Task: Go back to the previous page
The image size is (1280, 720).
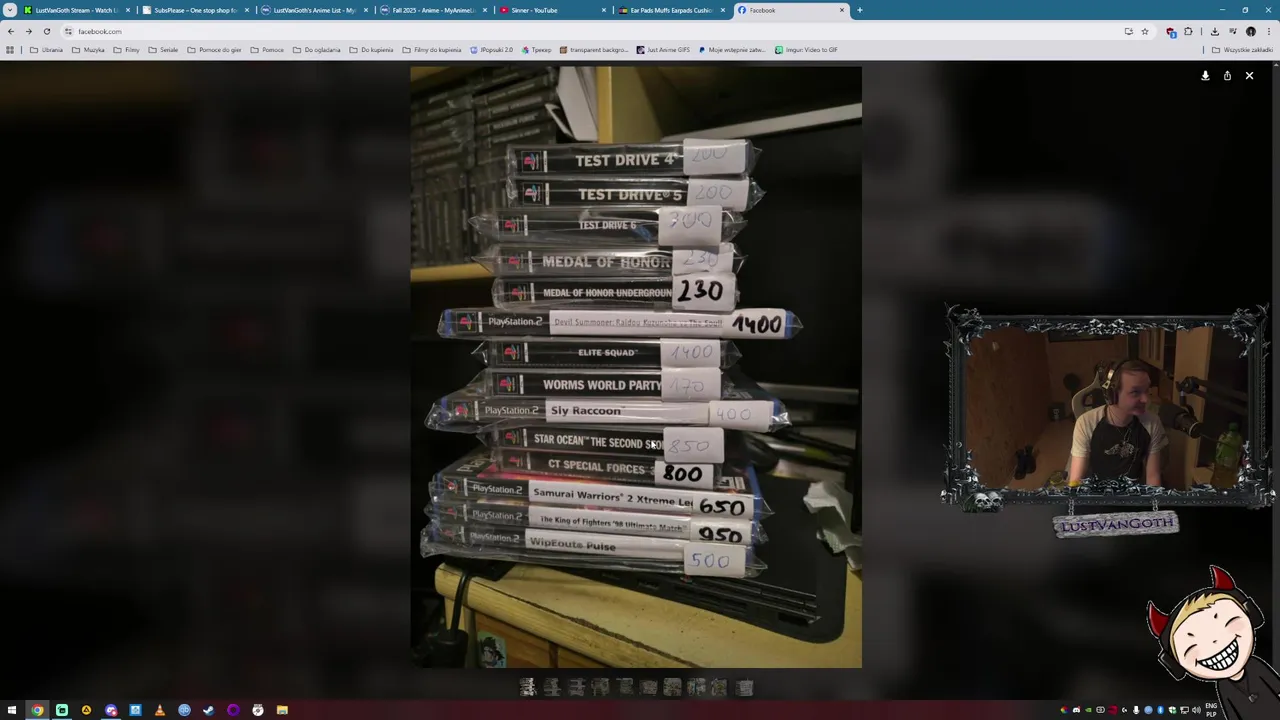Action: [x=11, y=31]
